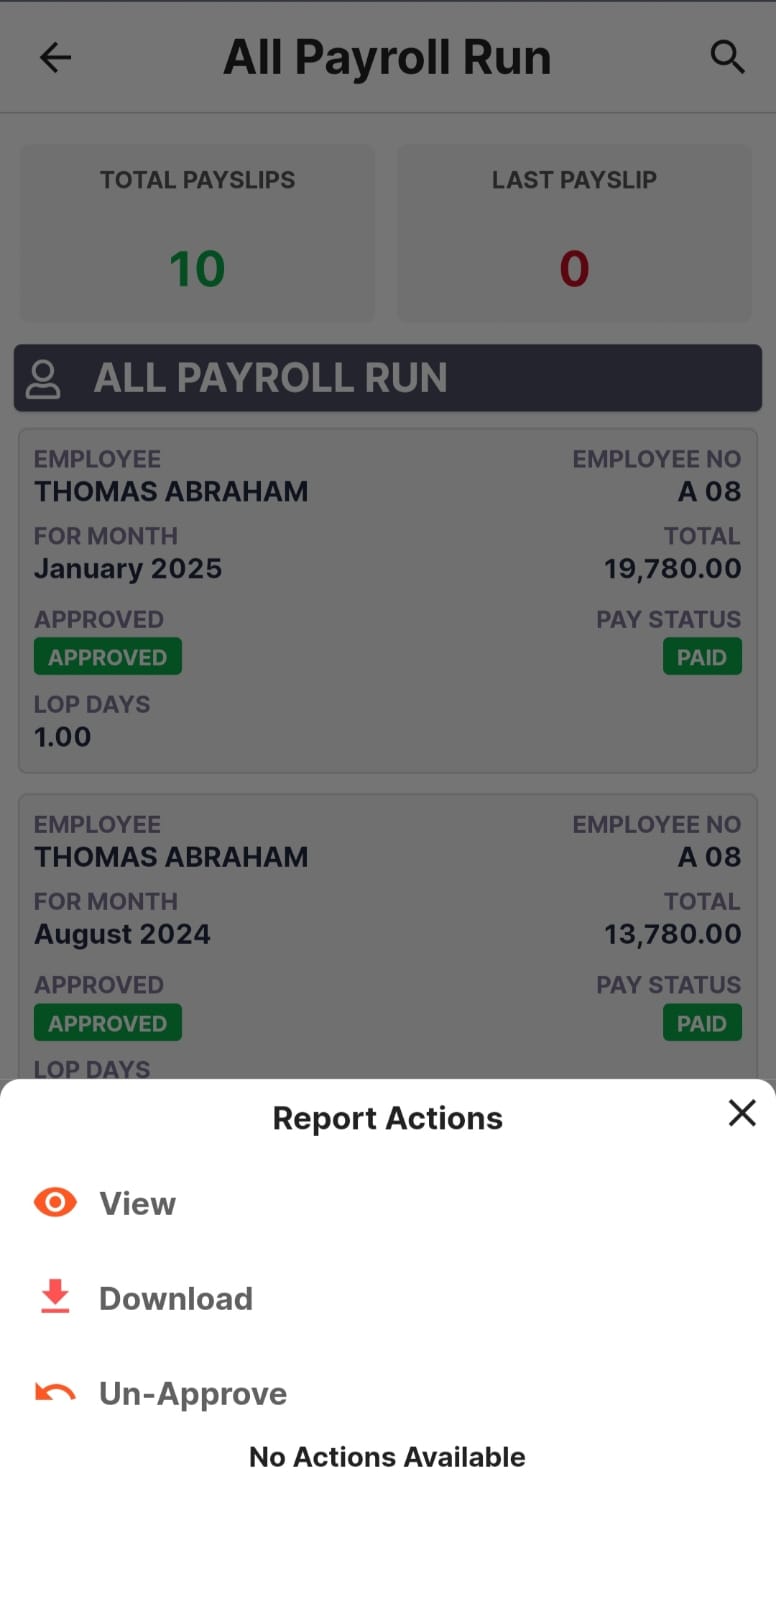The height and width of the screenshot is (1600, 776).
Task: Click the Un-Approve undo arrow icon
Action: [55, 1392]
